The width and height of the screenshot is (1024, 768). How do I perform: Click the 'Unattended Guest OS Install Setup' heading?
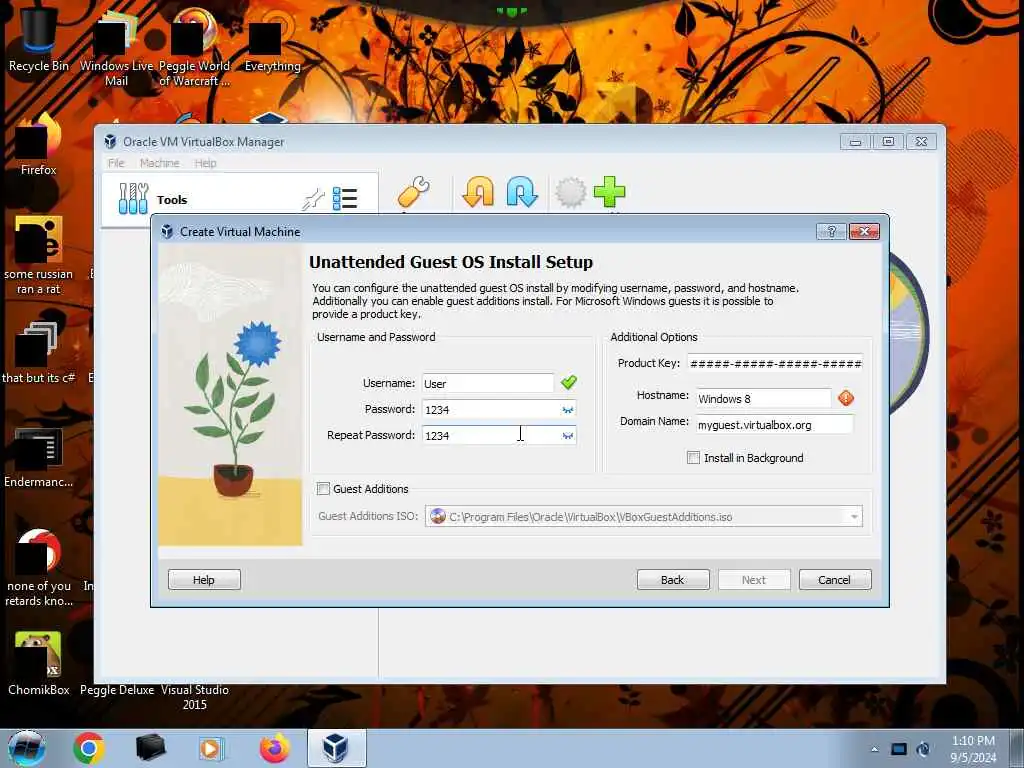[451, 262]
